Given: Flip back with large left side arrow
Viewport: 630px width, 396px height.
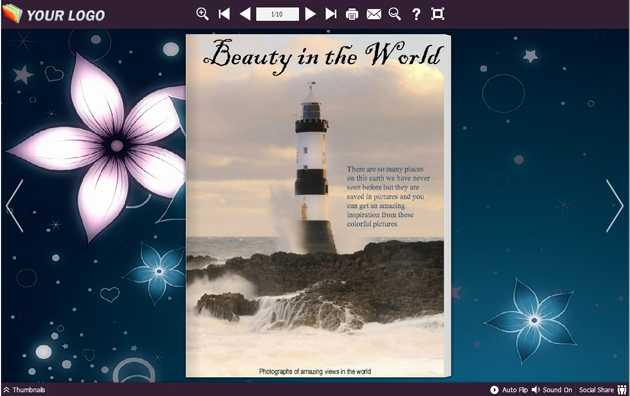Looking at the screenshot, I should point(14,206).
